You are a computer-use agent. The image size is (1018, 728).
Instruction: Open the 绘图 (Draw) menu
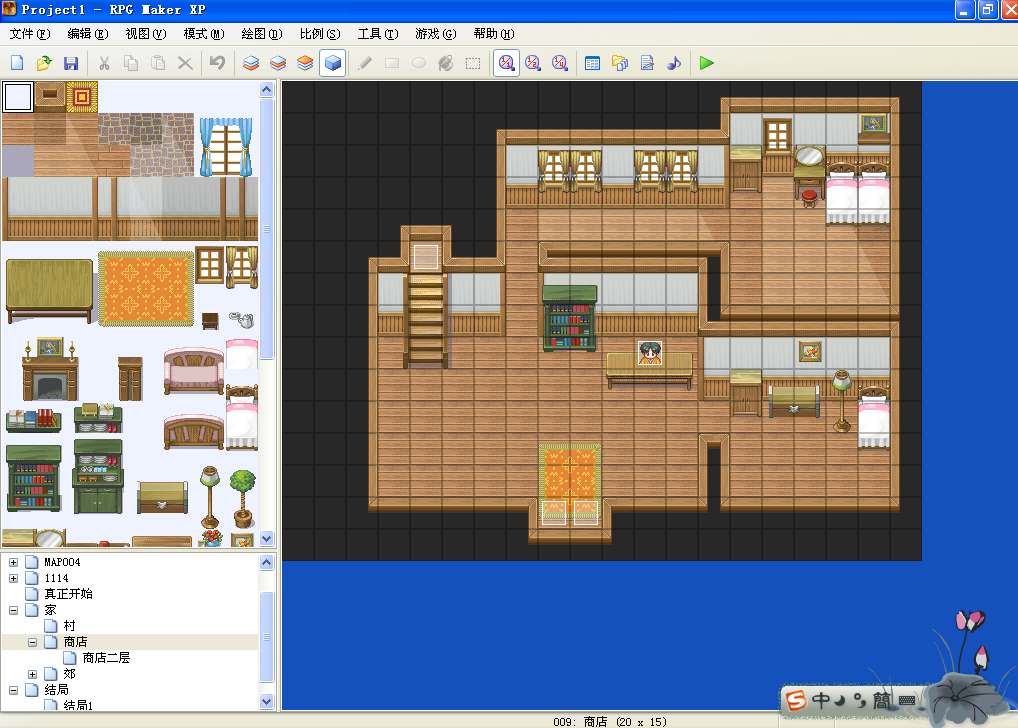click(x=262, y=34)
